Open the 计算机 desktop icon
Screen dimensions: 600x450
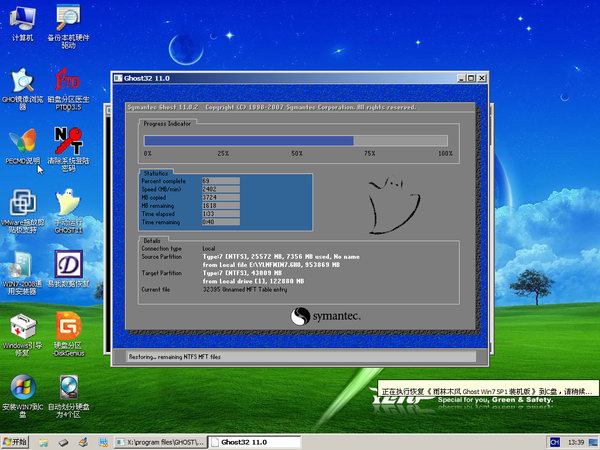(22, 17)
